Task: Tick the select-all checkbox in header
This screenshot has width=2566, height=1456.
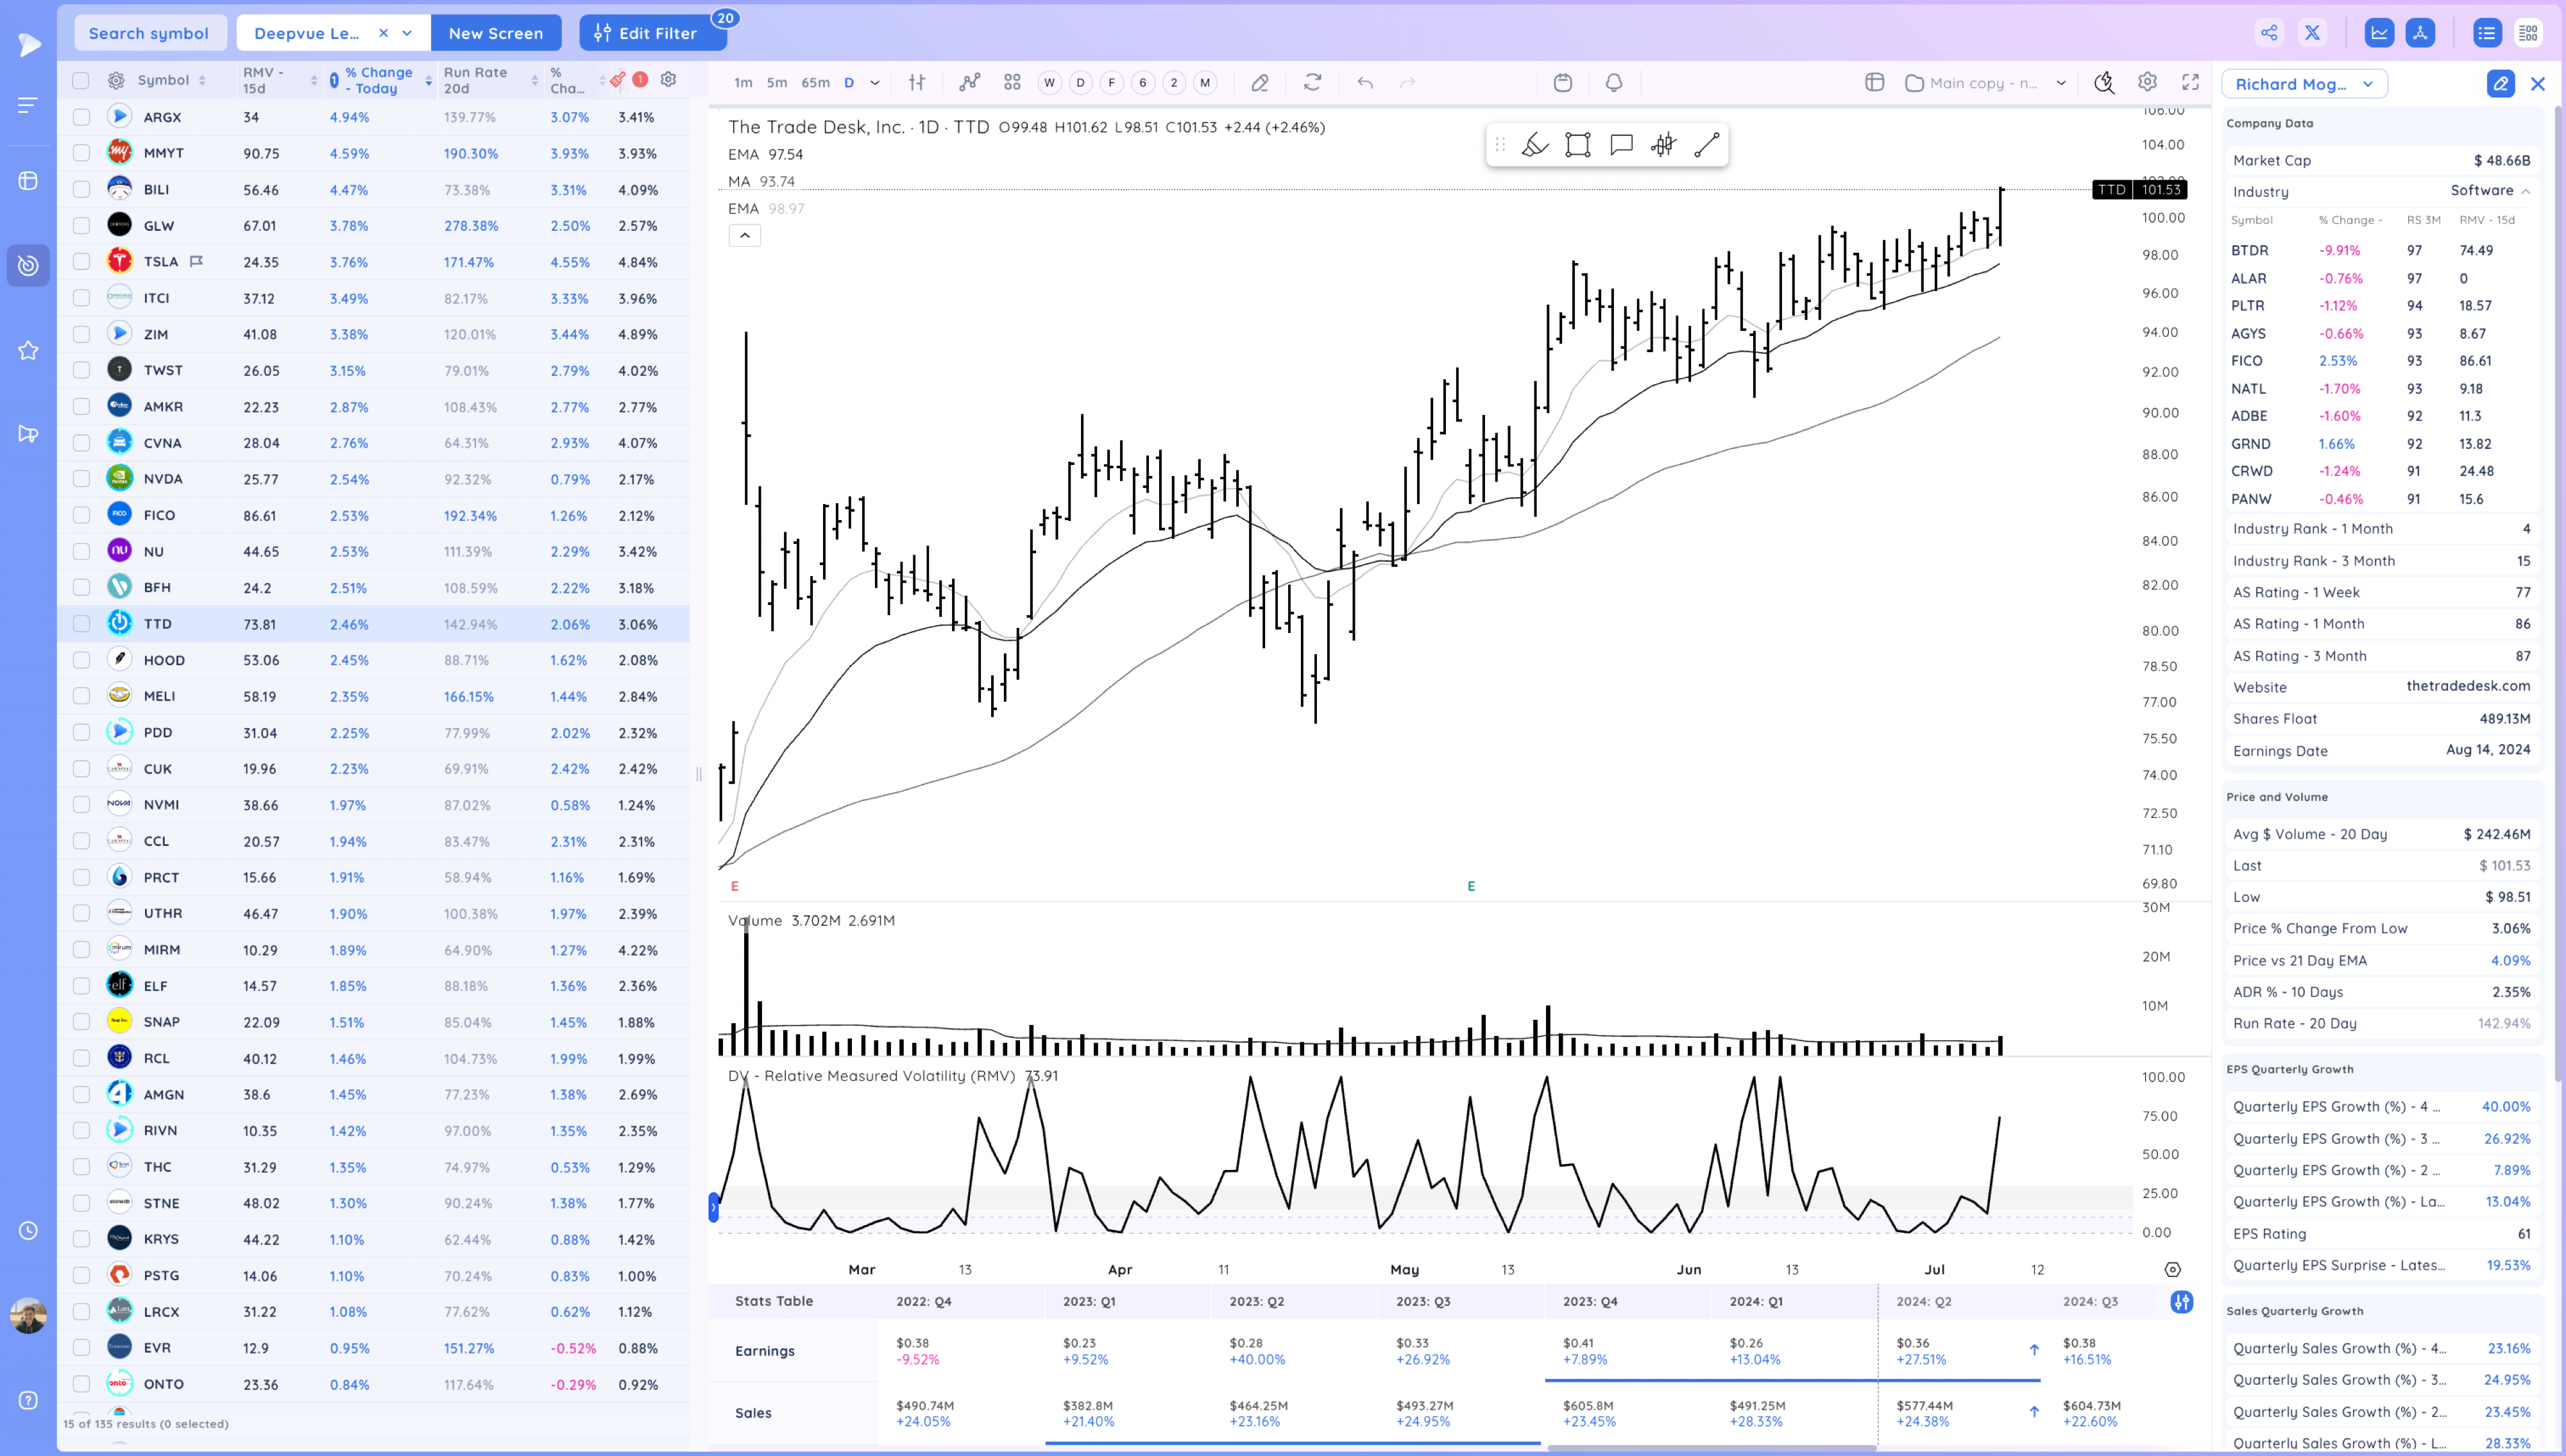Action: click(81, 80)
